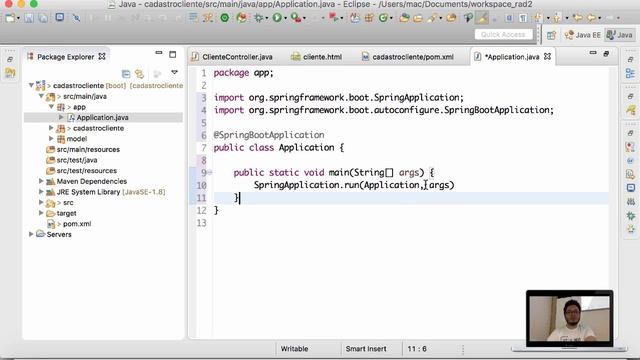Click the Open Task folder icon
The height and width of the screenshot is (360, 640).
point(418,18)
